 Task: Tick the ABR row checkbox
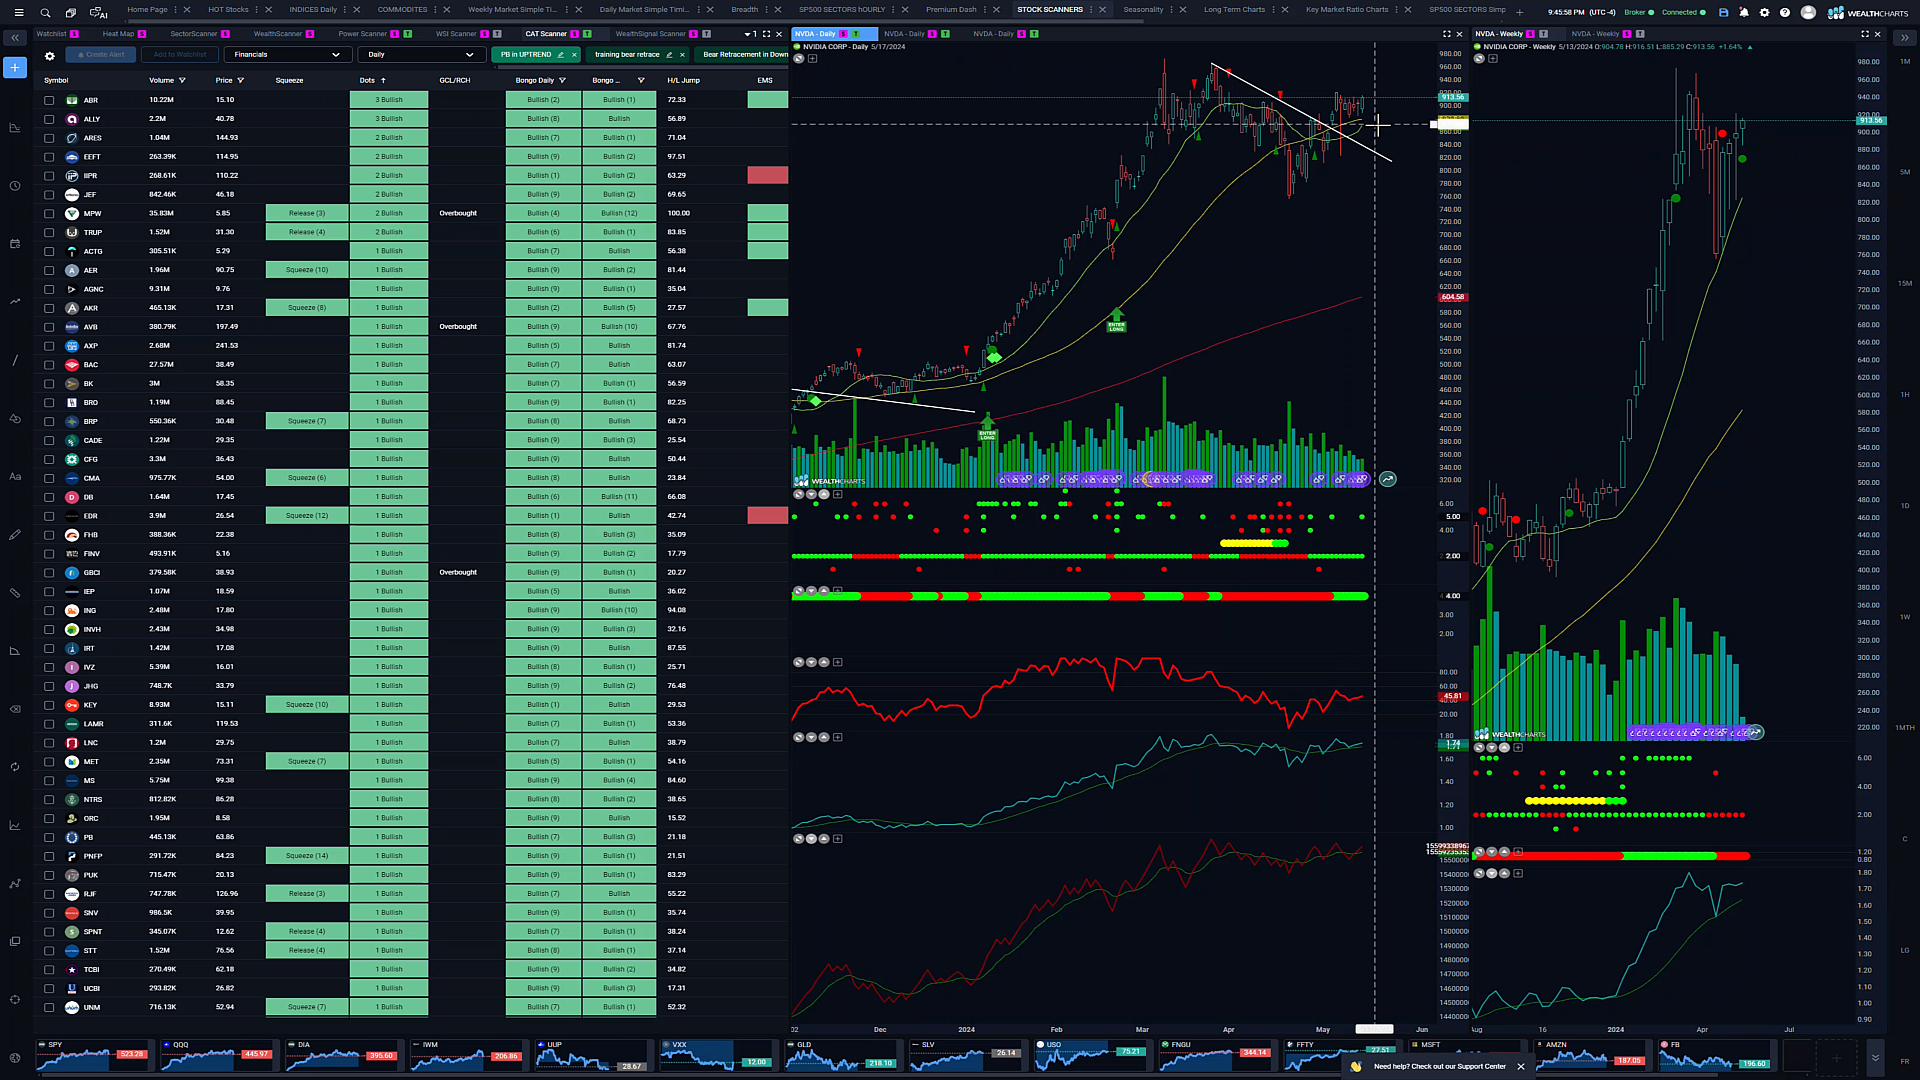pyautogui.click(x=49, y=100)
